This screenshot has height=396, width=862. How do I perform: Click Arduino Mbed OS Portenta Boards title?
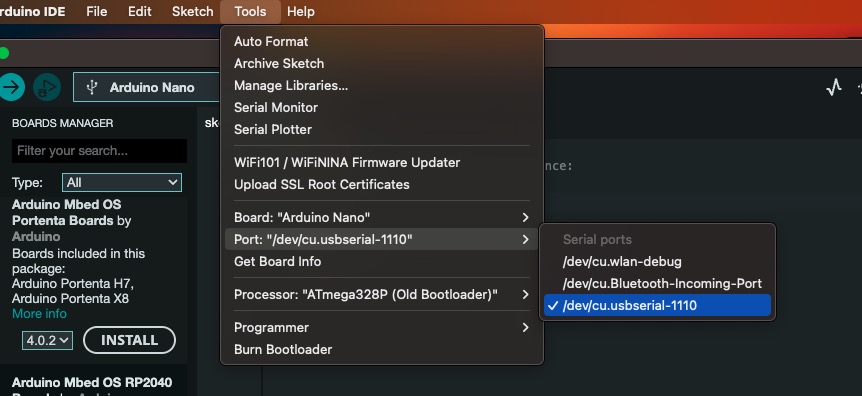[67, 212]
